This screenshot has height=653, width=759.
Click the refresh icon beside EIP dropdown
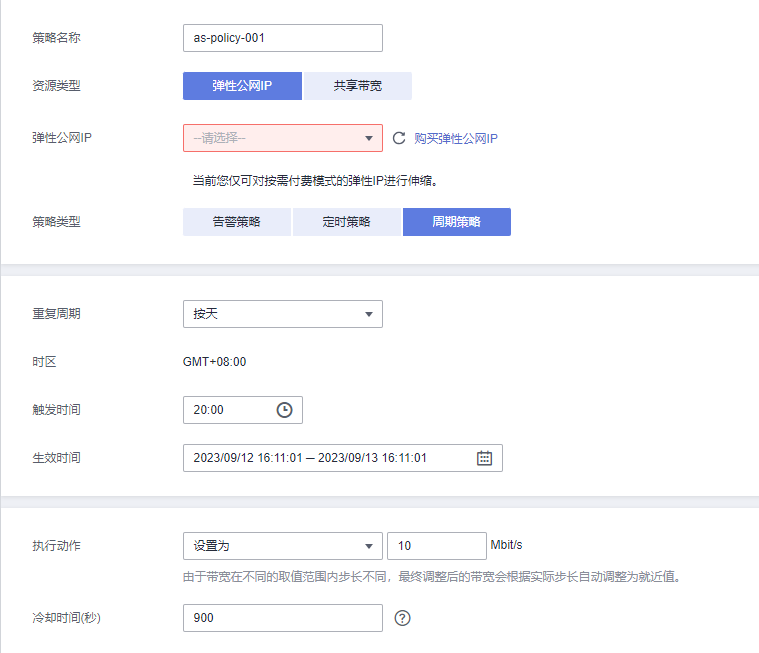(399, 138)
